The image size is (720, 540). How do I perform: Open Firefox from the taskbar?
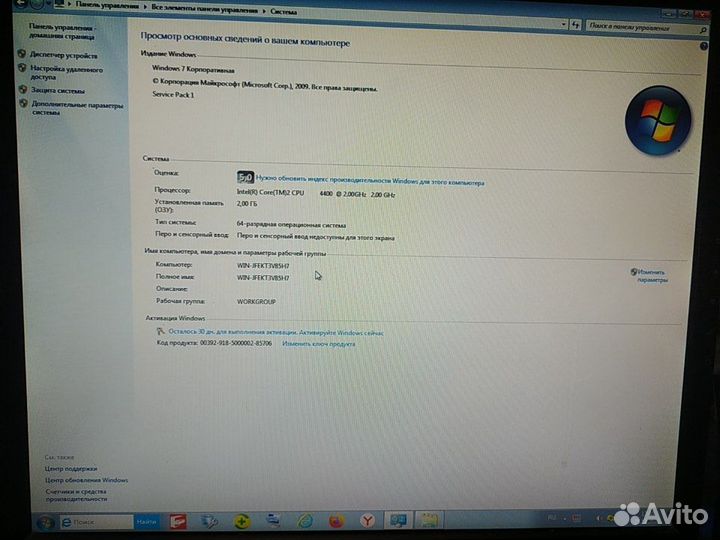(336, 521)
